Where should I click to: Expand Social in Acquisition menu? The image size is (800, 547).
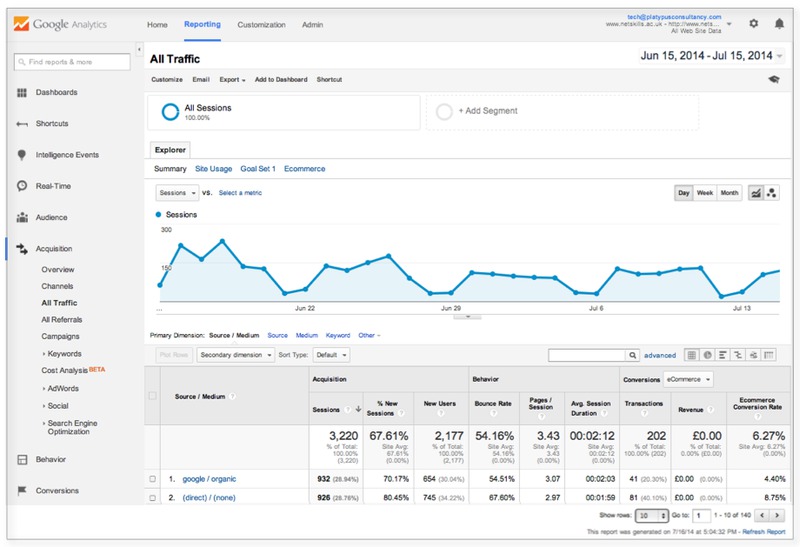click(x=56, y=406)
